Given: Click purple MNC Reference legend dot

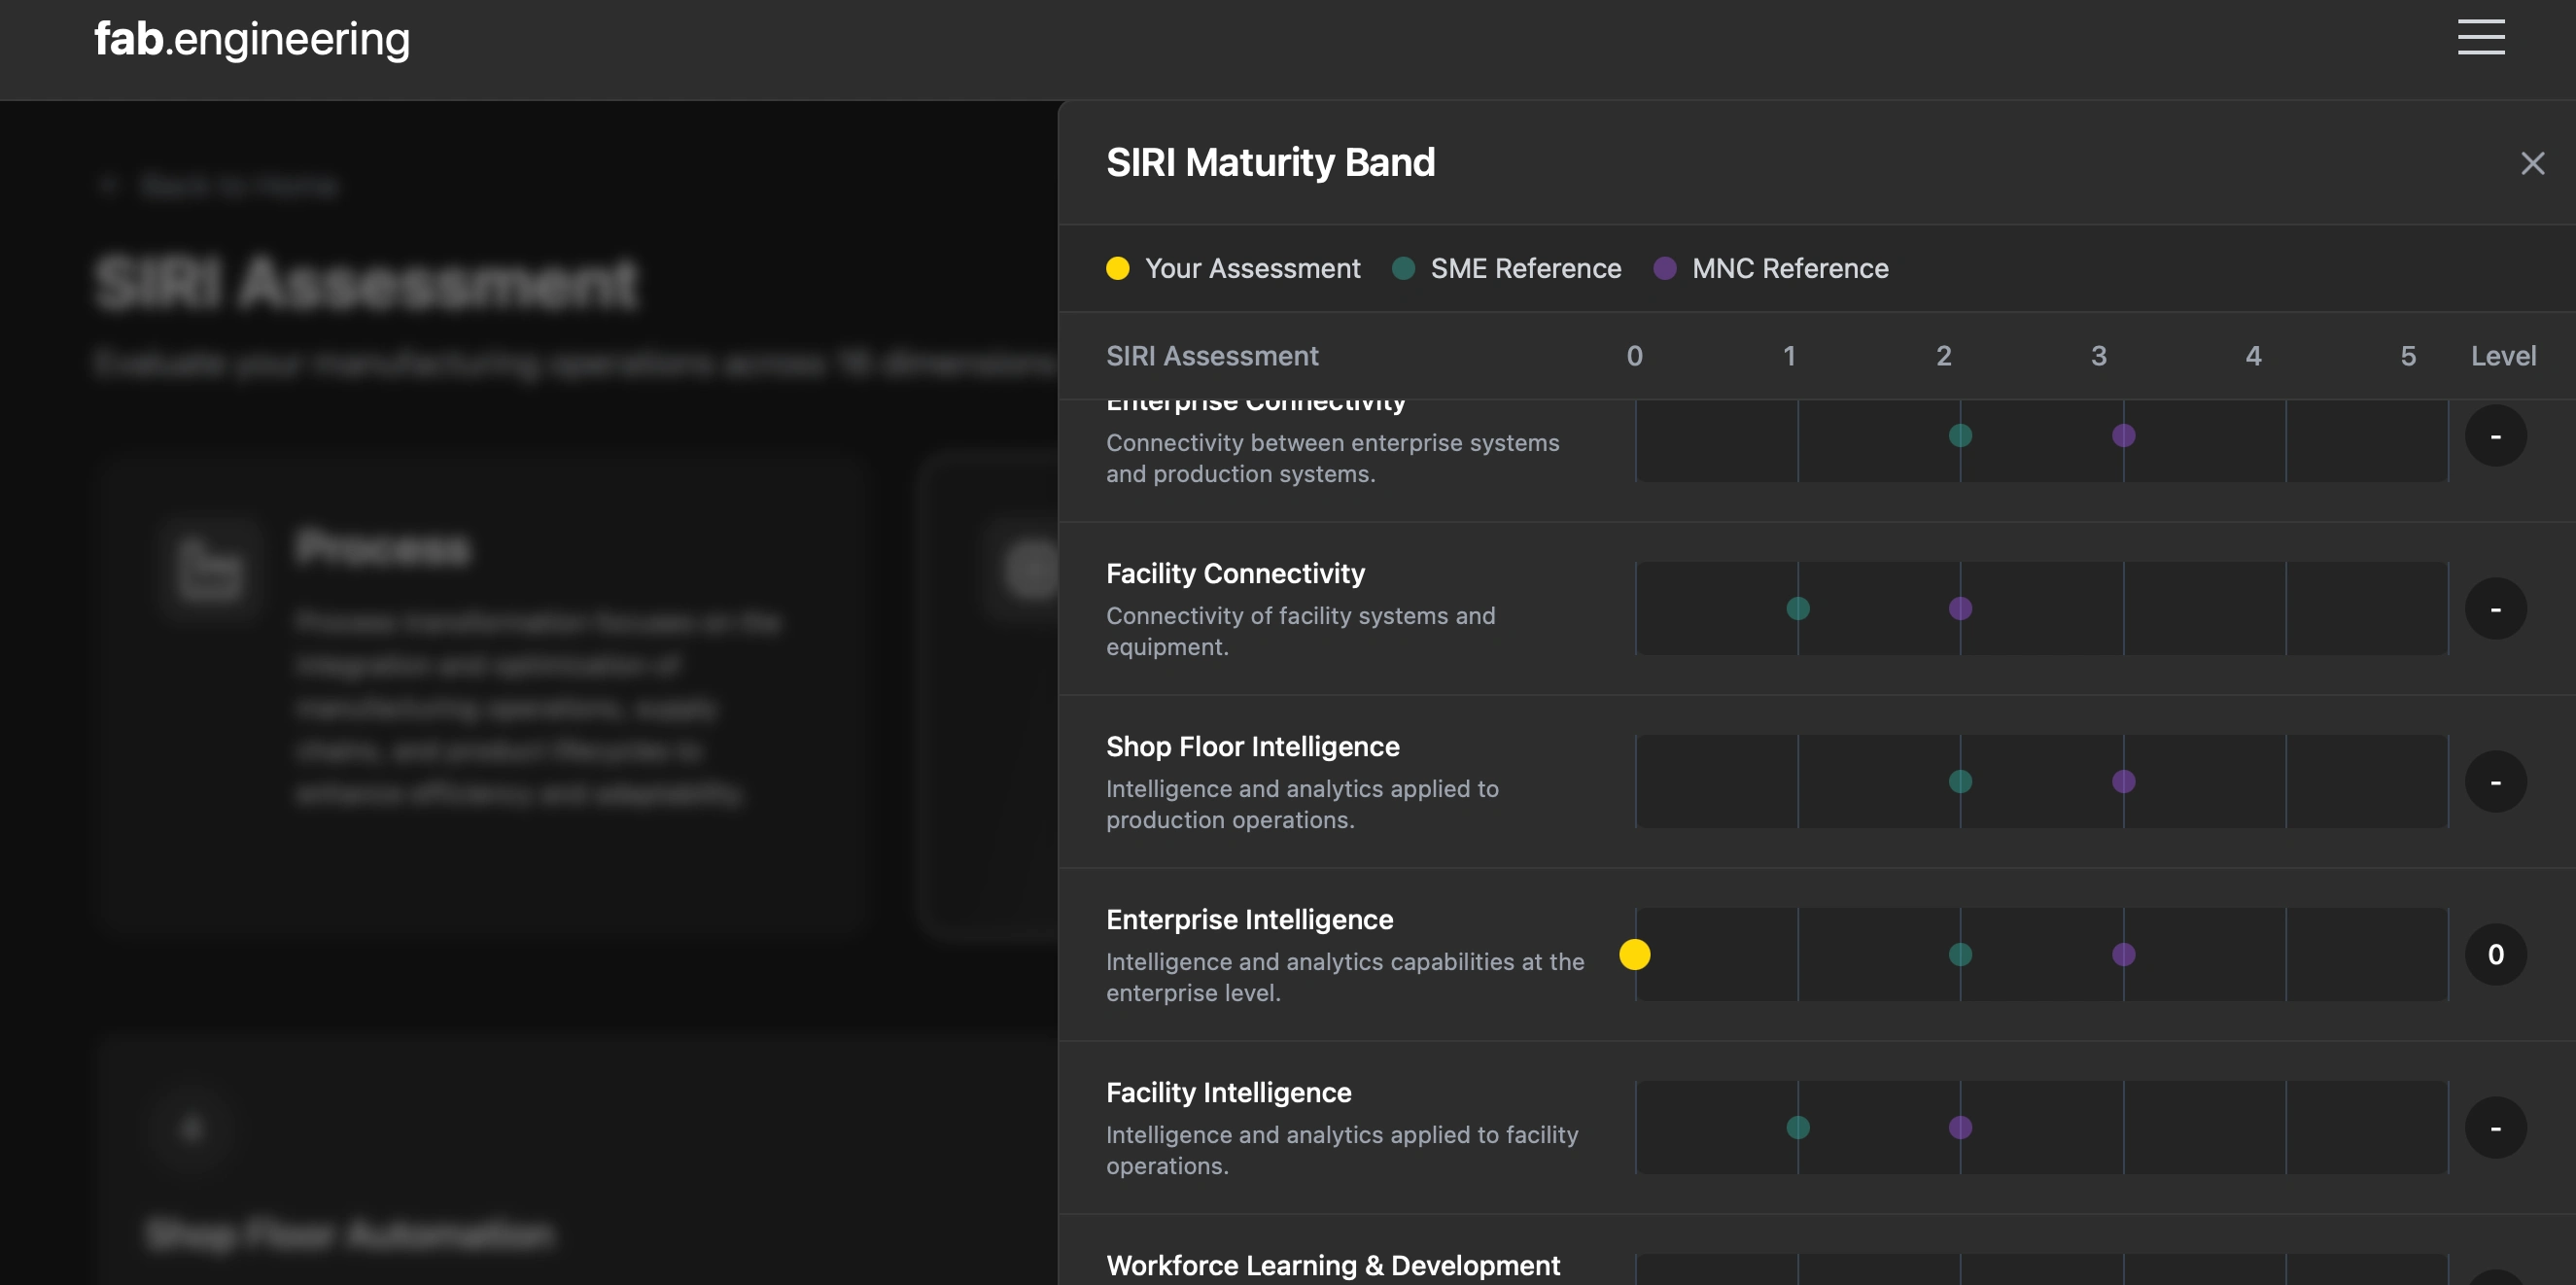Looking at the screenshot, I should click(x=1664, y=268).
